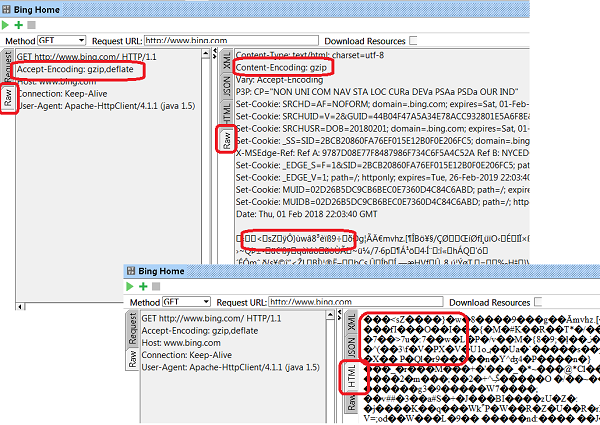Click User-Agent line in the top window
Image resolution: width=600 pixels, height=425 pixels.
(106, 106)
